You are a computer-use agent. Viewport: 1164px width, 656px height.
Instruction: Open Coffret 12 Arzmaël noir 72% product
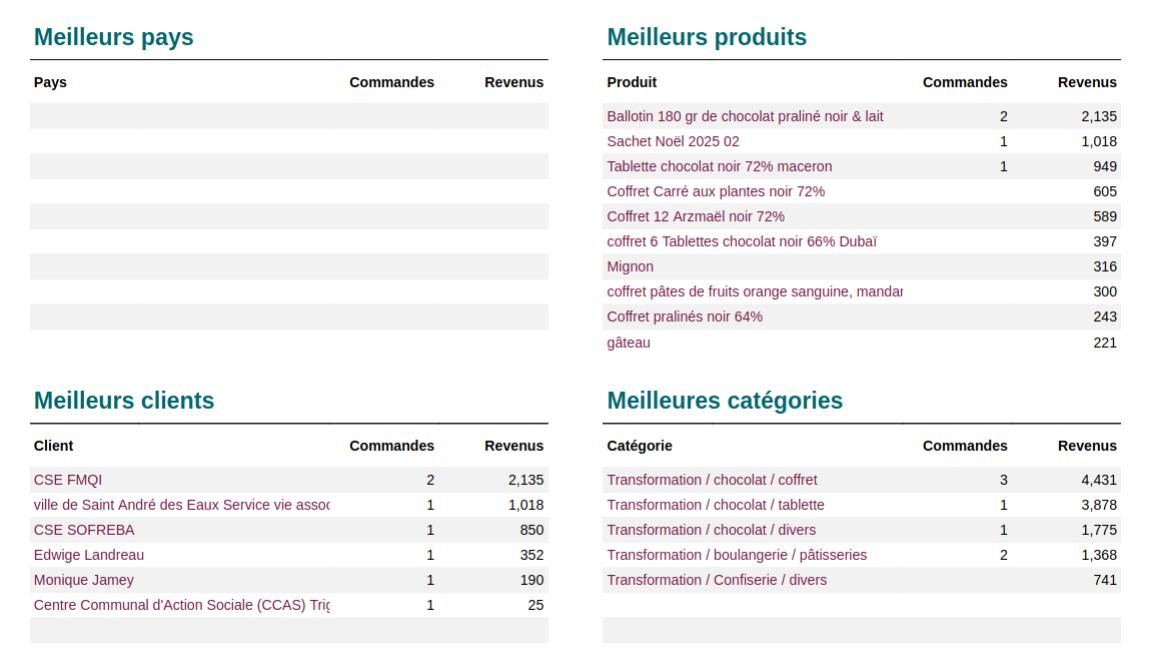[x=695, y=217]
